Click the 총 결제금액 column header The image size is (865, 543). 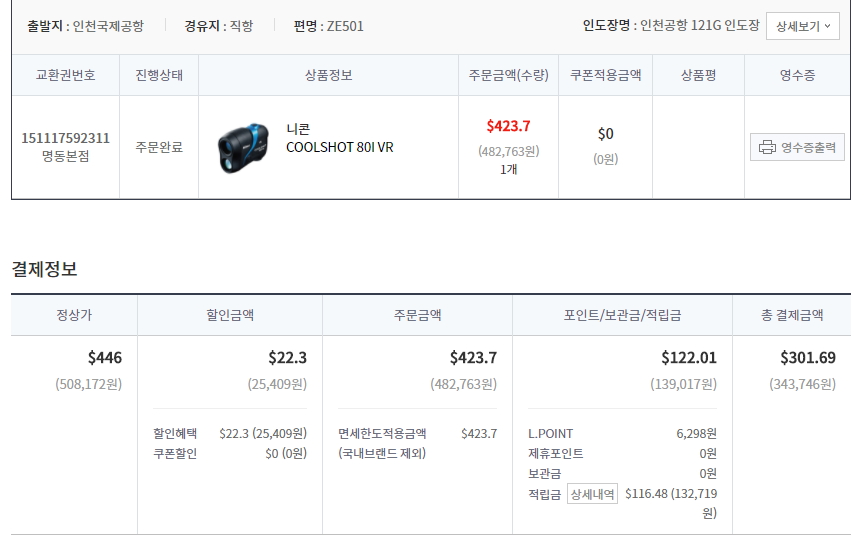pyautogui.click(x=792, y=315)
